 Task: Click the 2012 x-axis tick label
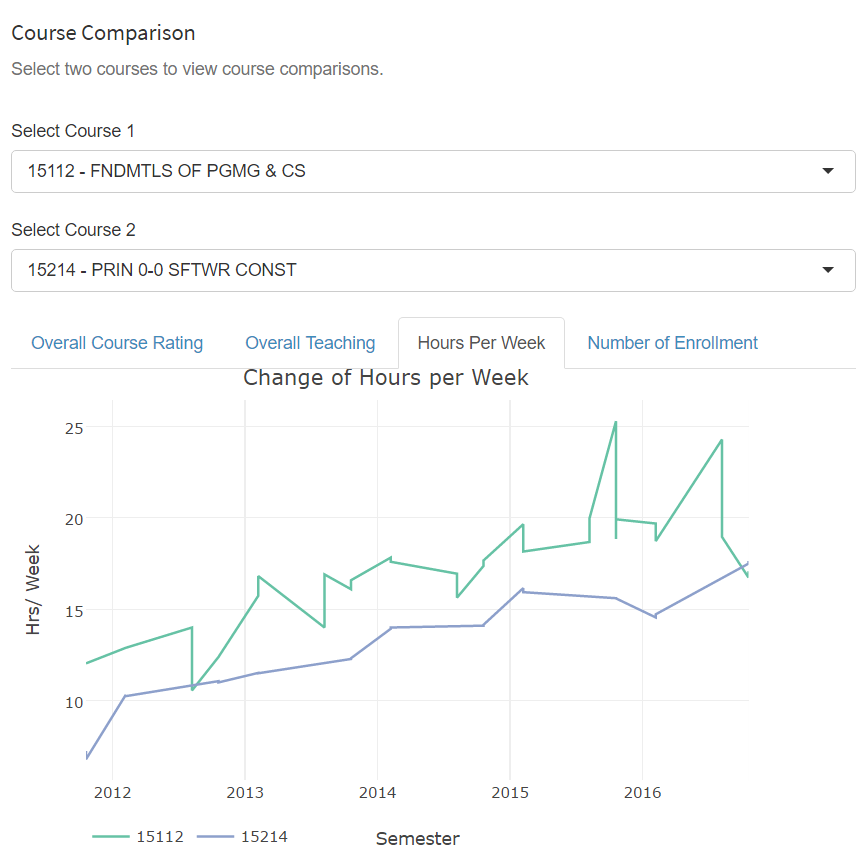112,793
